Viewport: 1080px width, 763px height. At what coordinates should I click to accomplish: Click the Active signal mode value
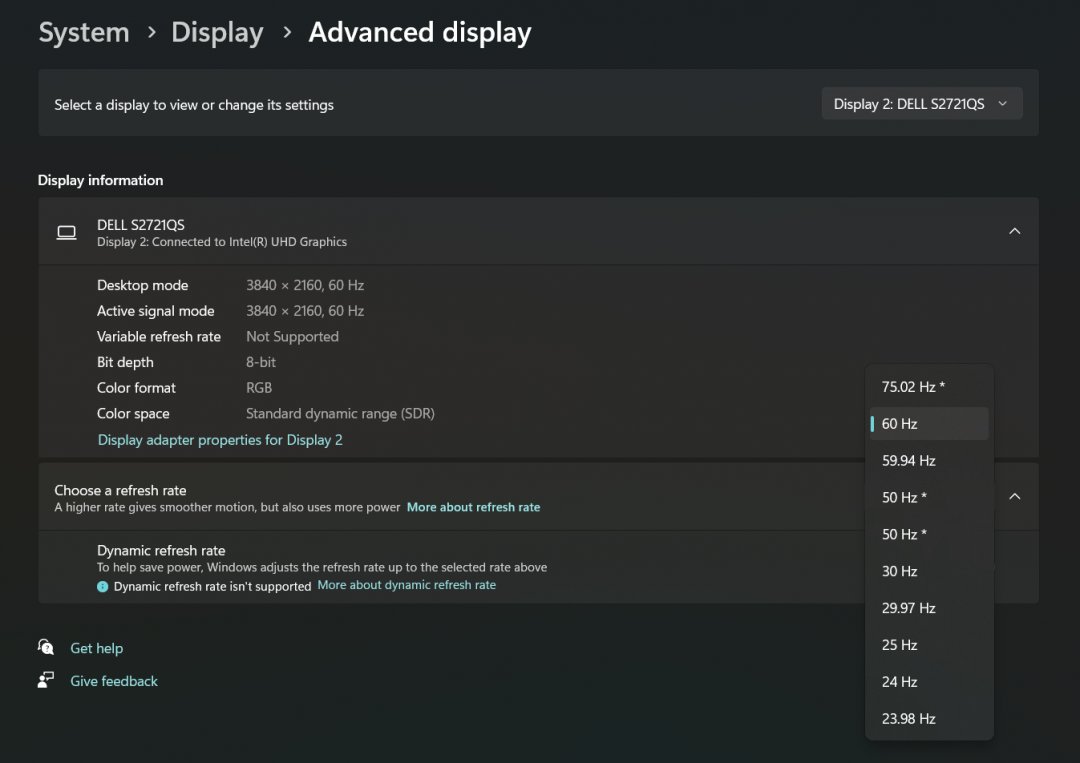point(304,311)
